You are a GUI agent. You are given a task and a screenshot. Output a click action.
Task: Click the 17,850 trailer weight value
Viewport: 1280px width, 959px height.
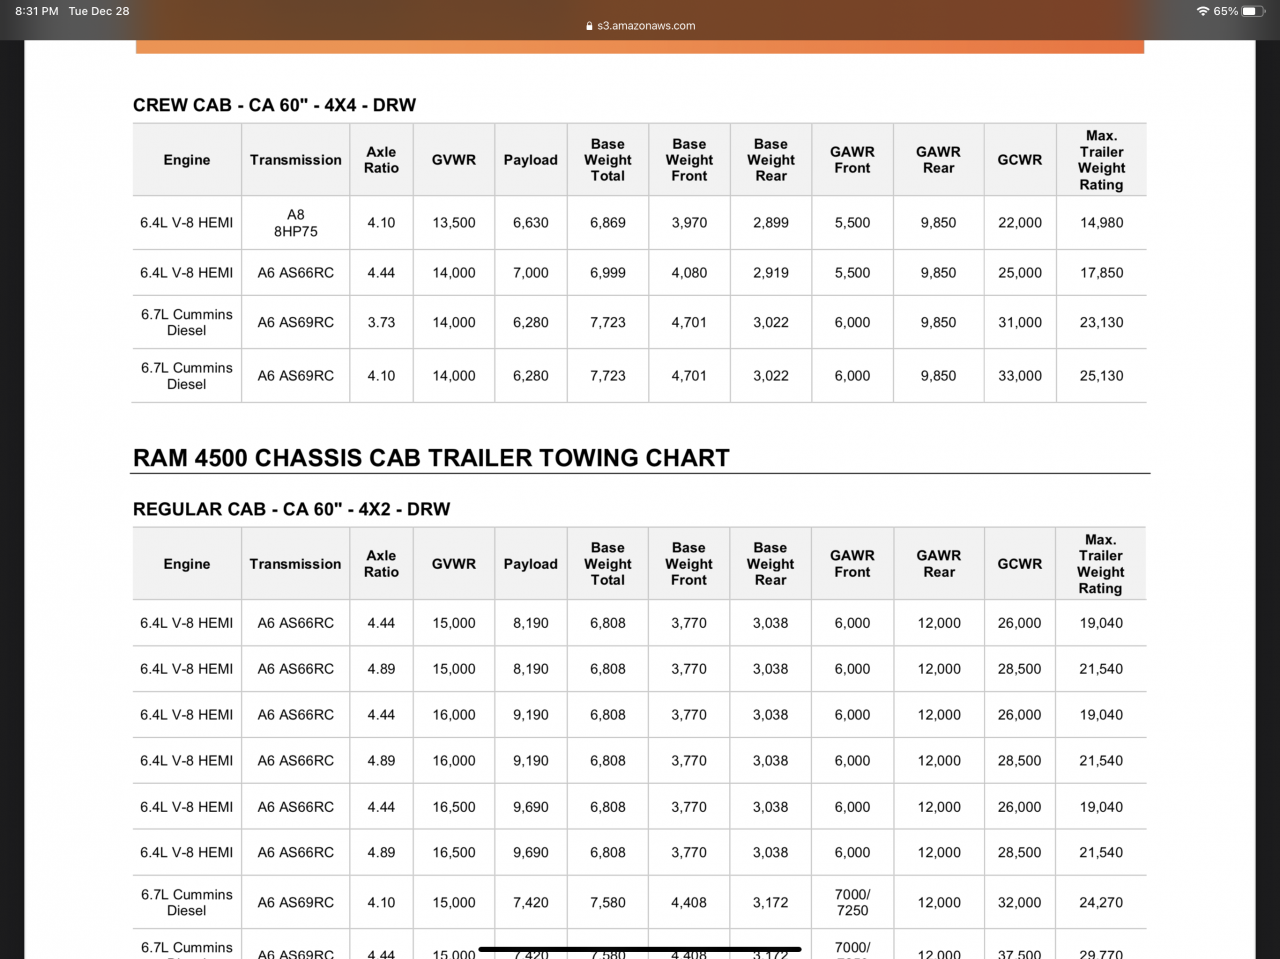(x=1101, y=272)
